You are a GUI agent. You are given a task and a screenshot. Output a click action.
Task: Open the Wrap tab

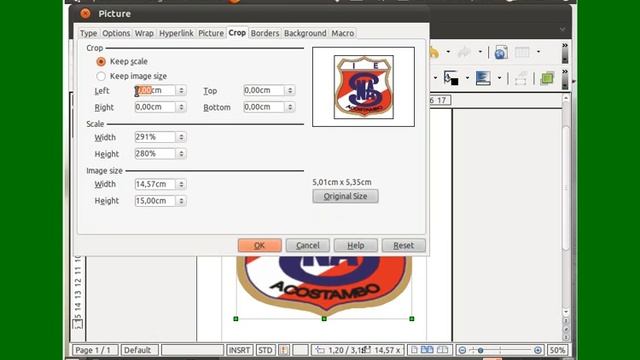point(144,33)
